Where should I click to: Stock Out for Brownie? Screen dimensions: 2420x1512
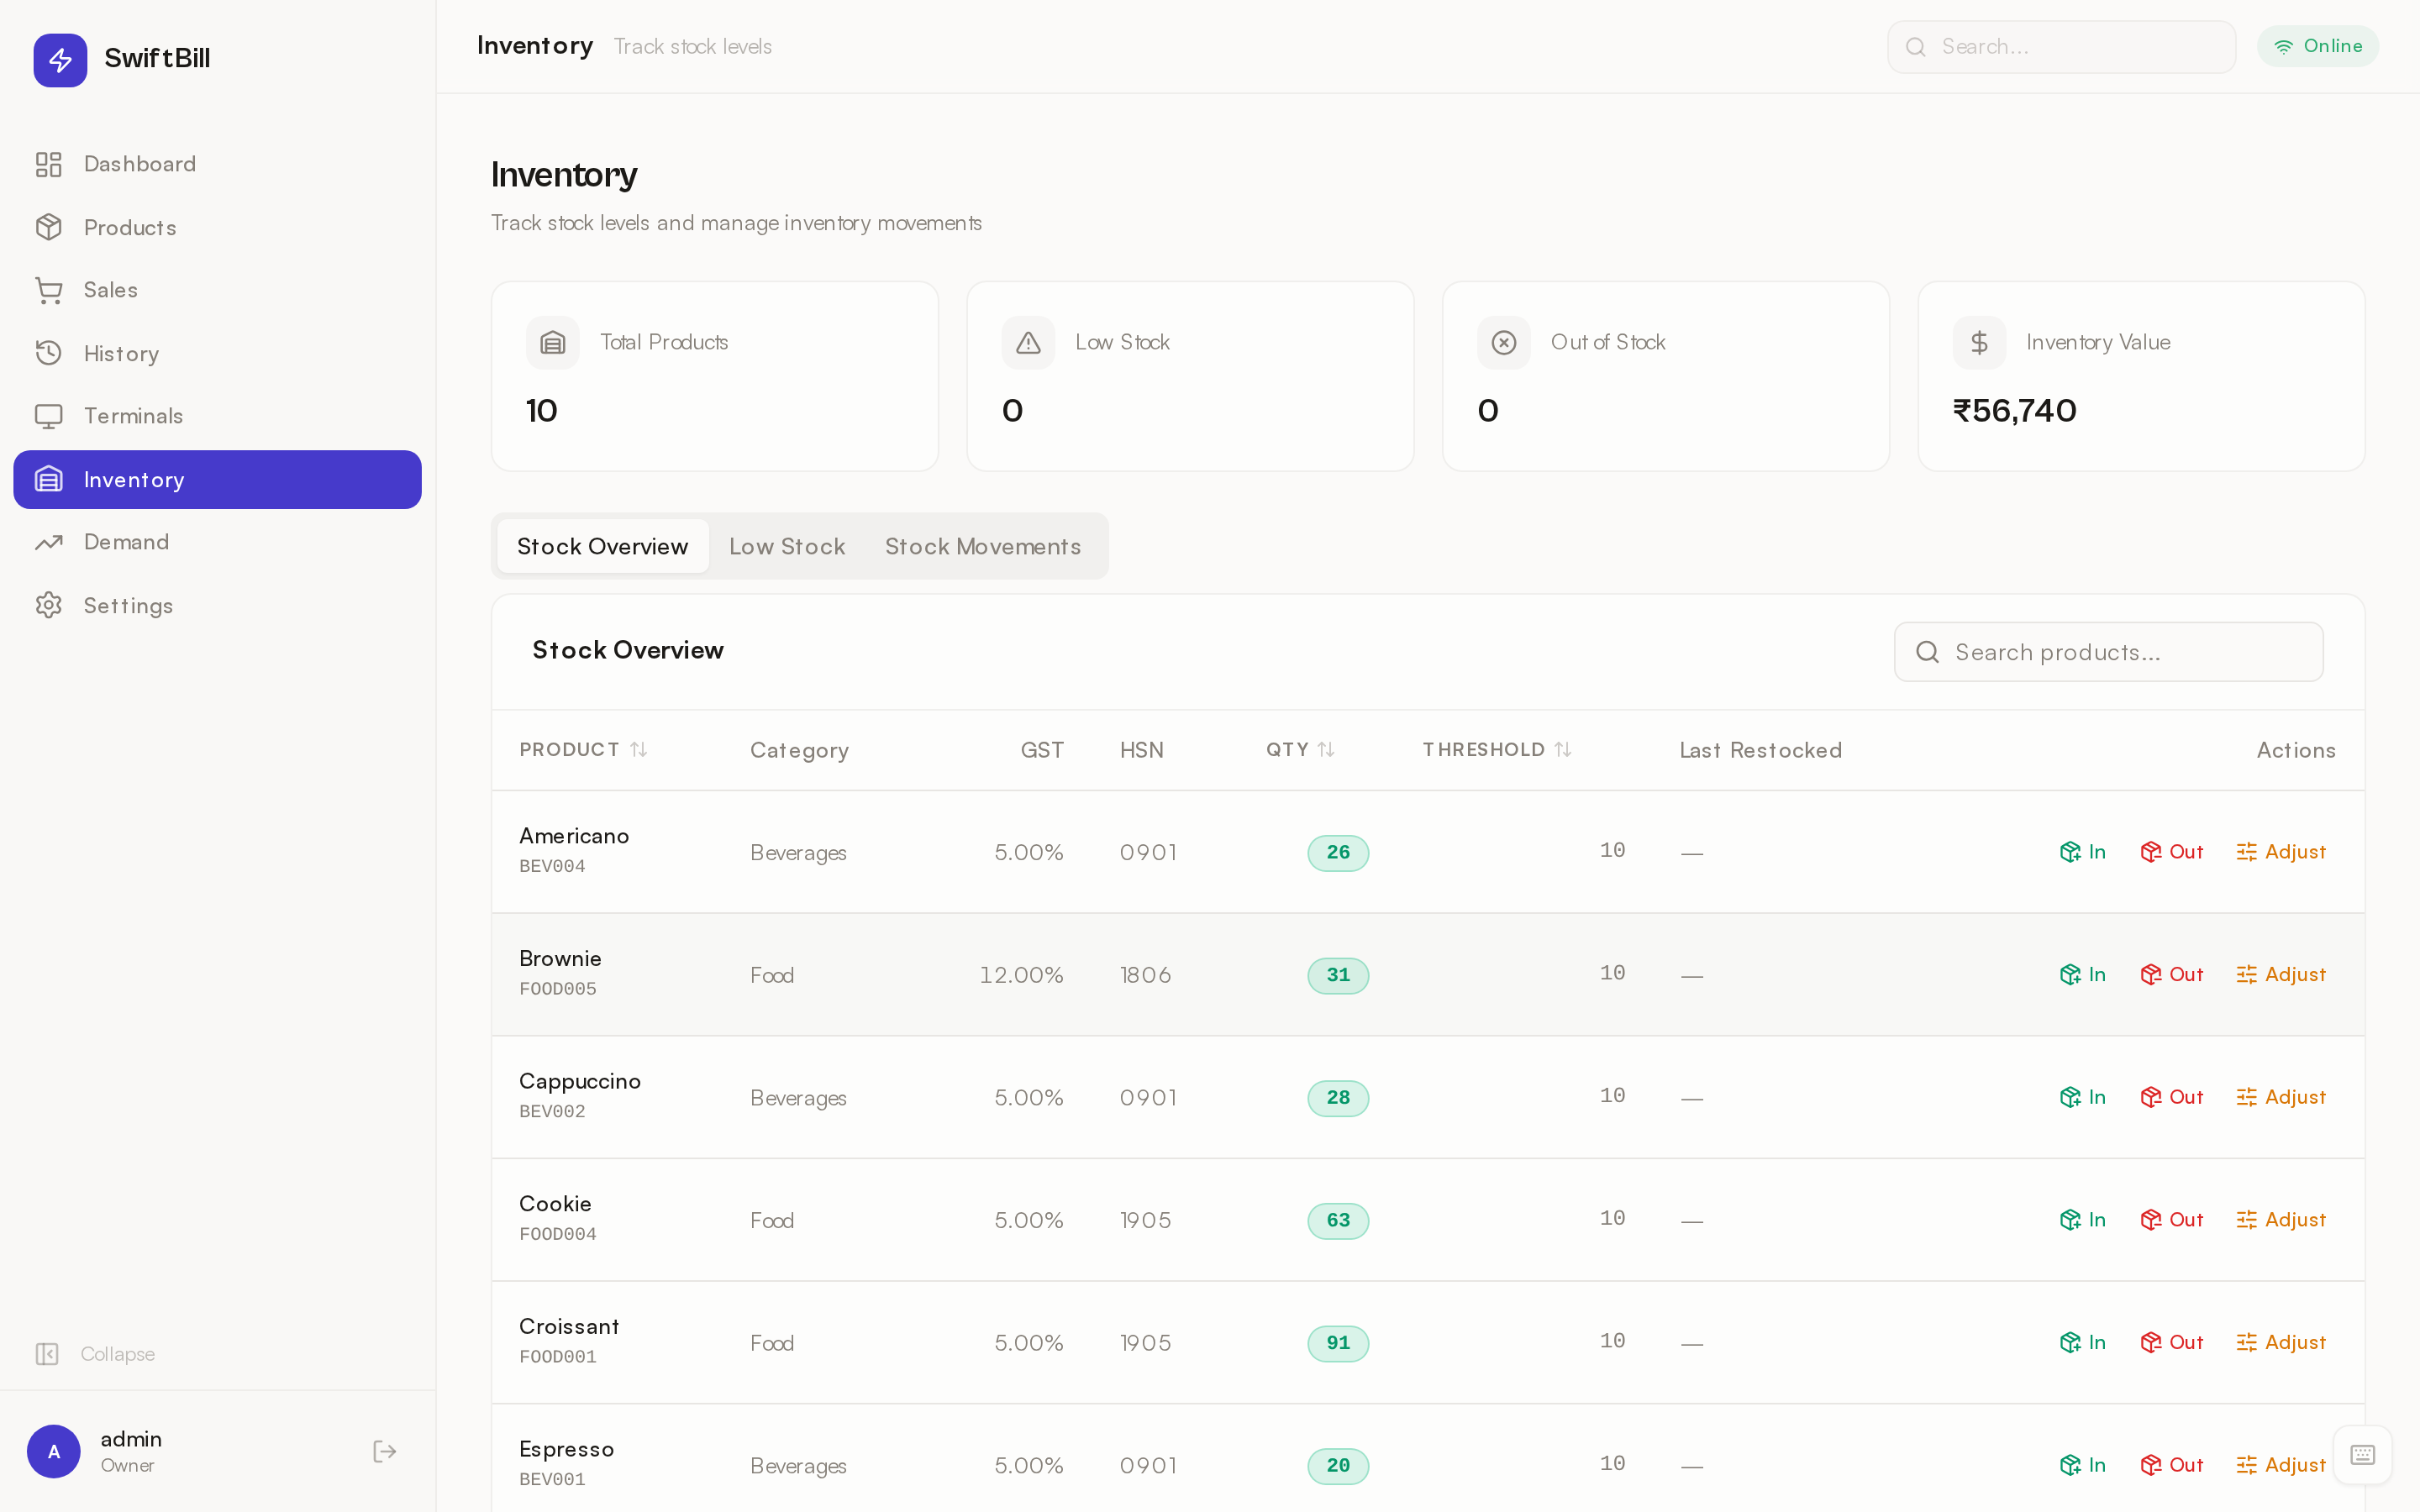click(2171, 974)
